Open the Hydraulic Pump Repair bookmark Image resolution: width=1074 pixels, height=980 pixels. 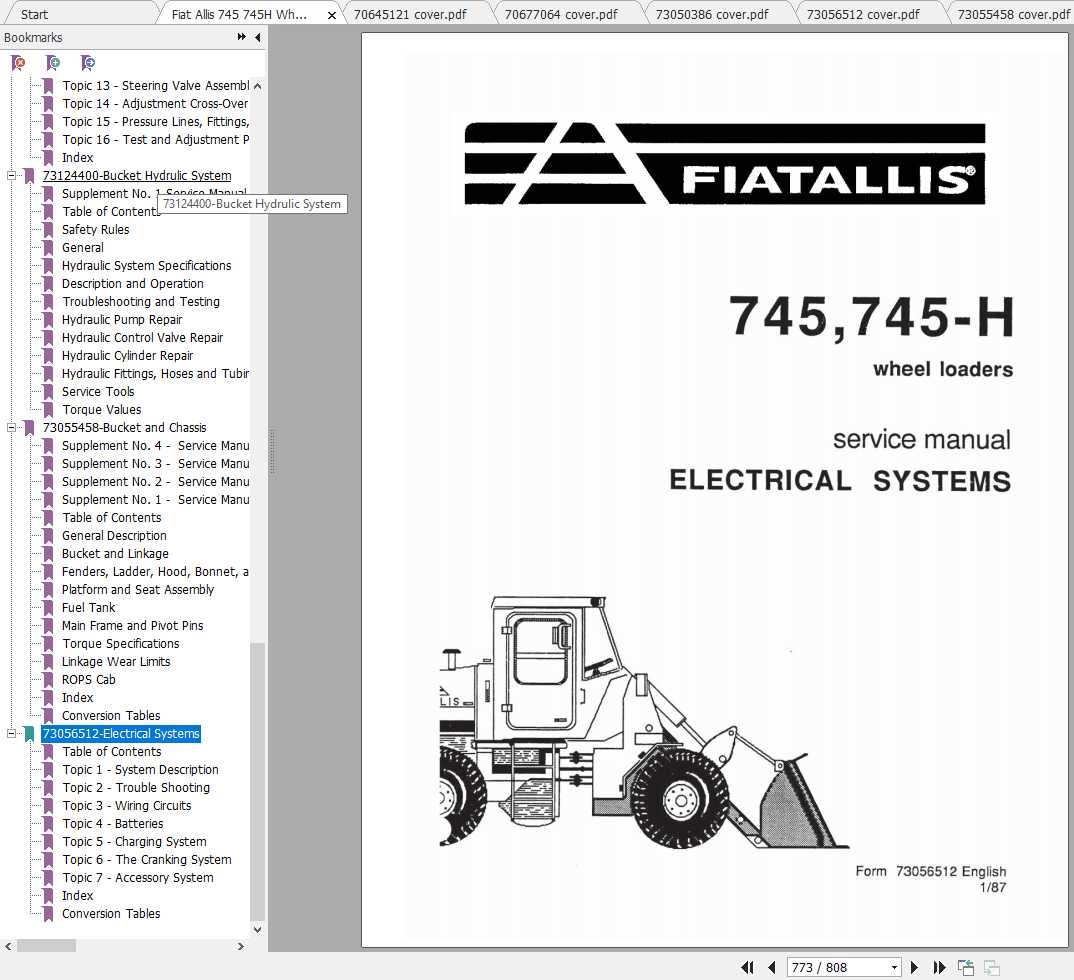point(122,320)
